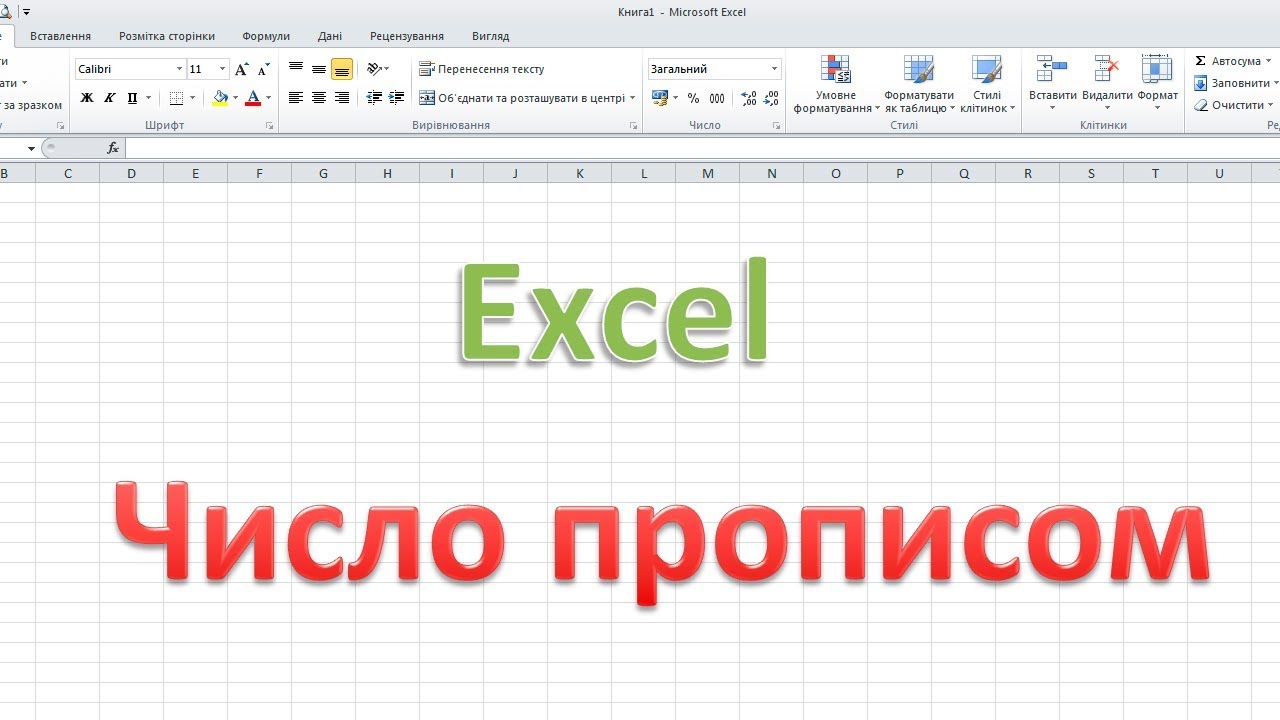Open Формат cells menu
The width and height of the screenshot is (1280, 720).
(x=1157, y=84)
